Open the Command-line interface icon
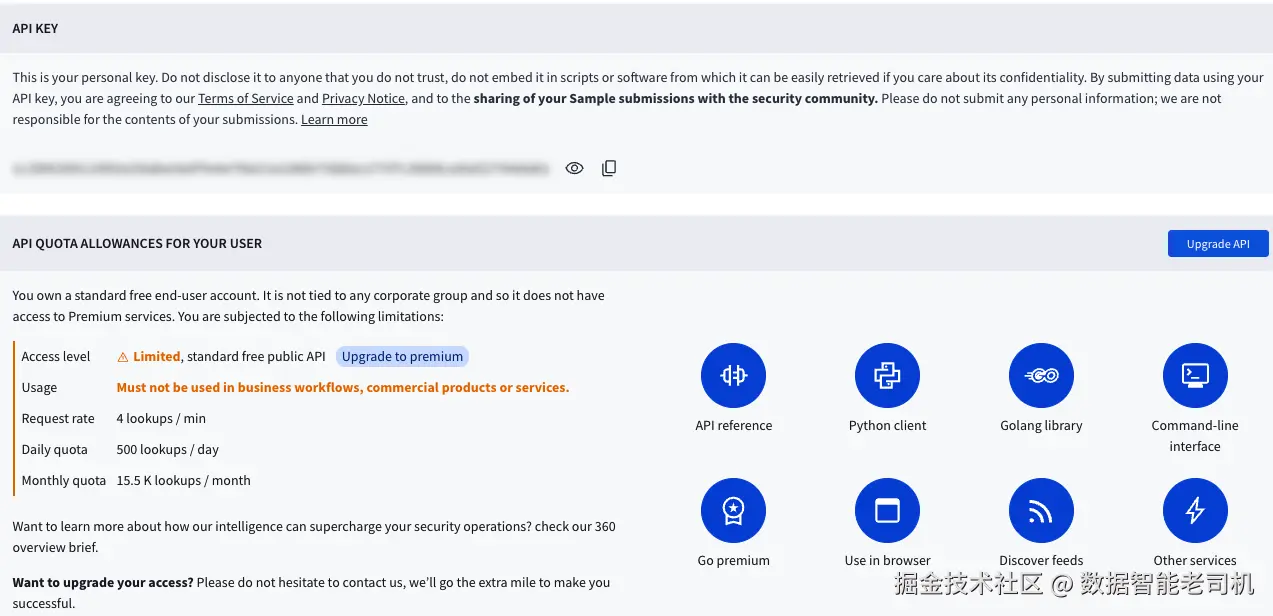 (x=1195, y=375)
